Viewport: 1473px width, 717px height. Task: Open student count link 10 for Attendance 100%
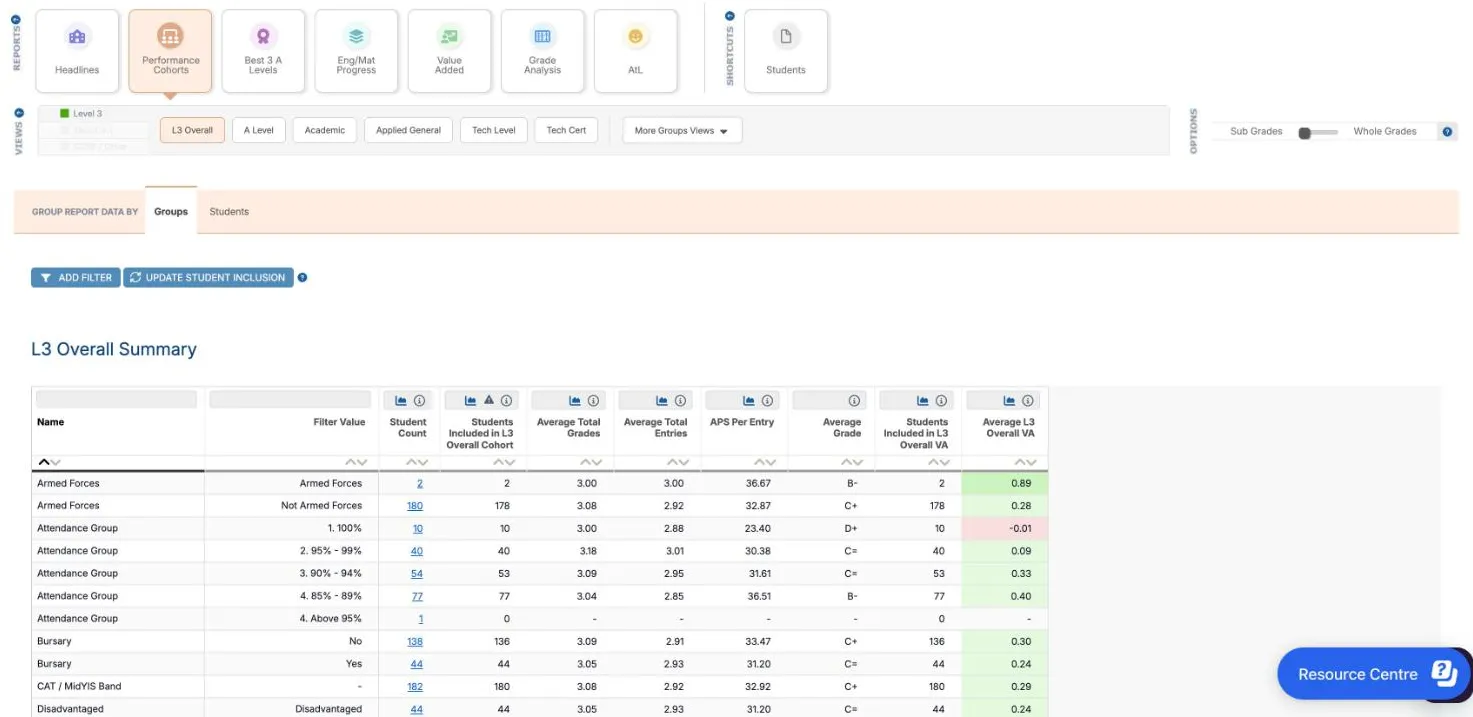418,528
